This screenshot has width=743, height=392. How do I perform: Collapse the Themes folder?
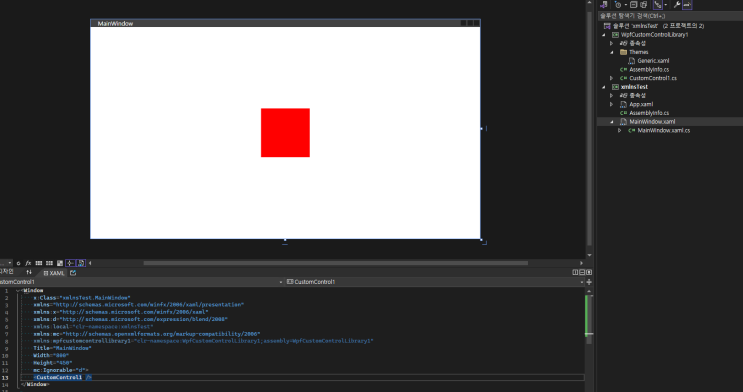pyautogui.click(x=611, y=52)
